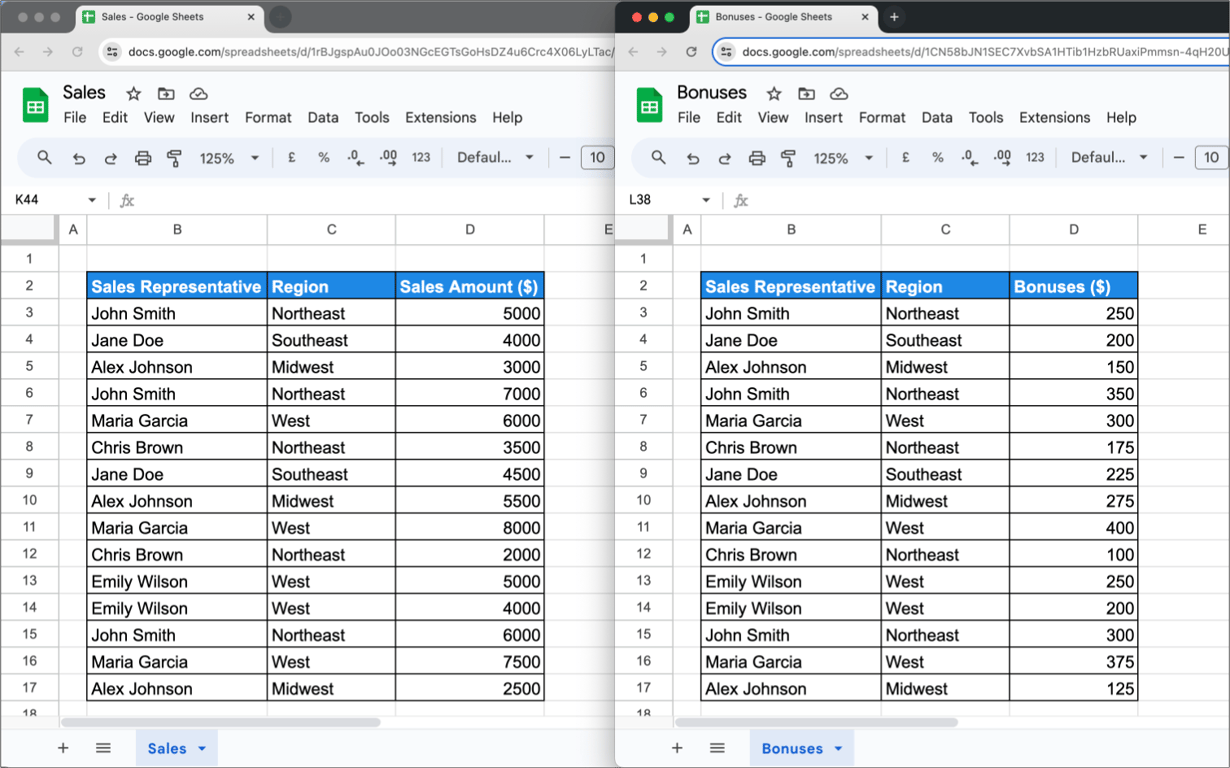Click Sales Amount ($) header cell

click(470, 286)
